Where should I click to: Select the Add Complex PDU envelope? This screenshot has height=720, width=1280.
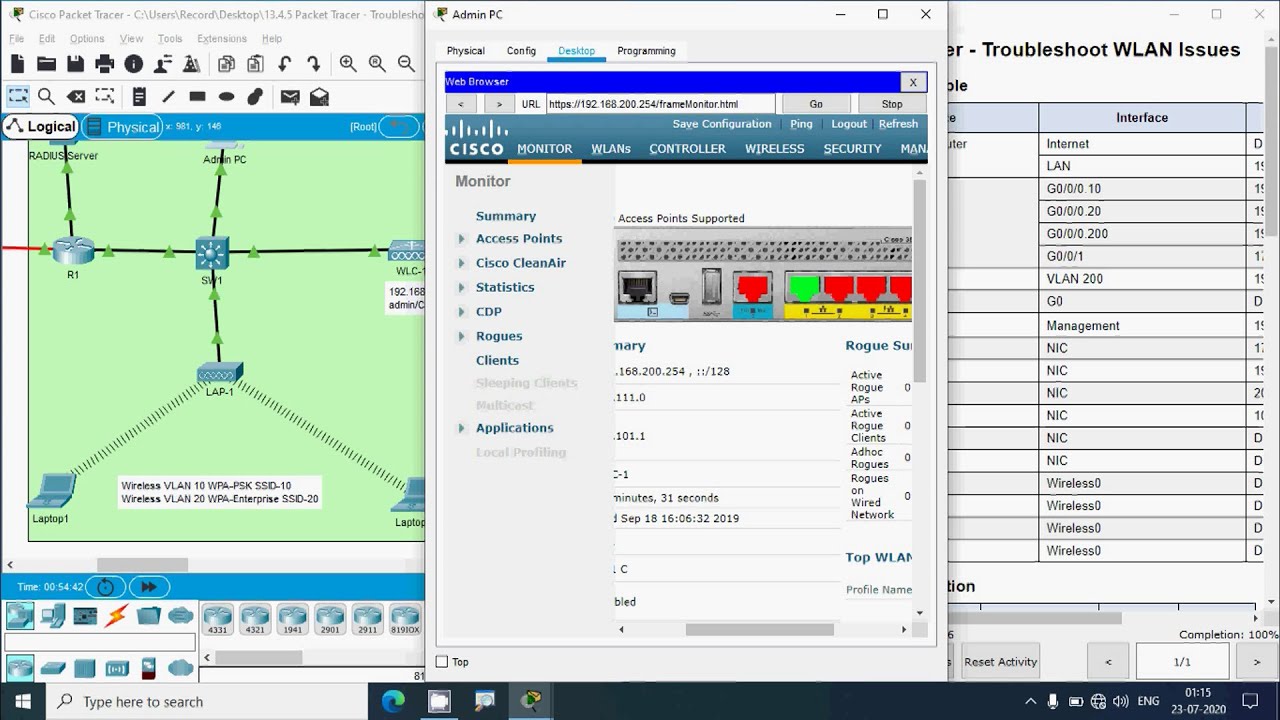pyautogui.click(x=319, y=96)
